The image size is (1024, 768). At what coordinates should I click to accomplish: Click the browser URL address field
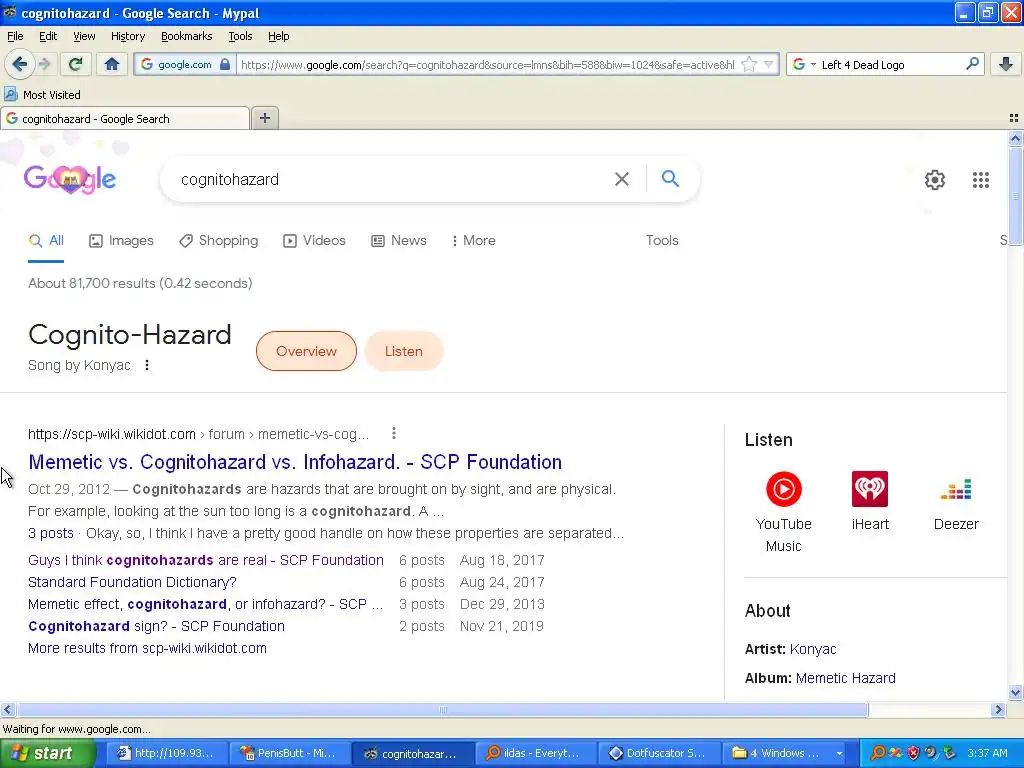(x=488, y=65)
